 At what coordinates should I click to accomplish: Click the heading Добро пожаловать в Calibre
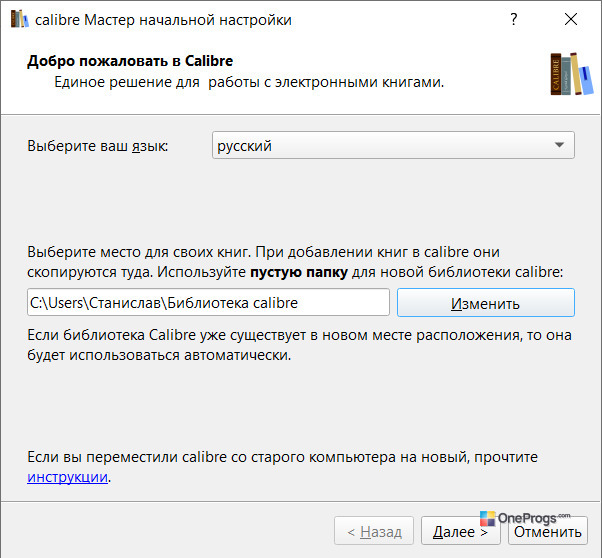pos(130,61)
